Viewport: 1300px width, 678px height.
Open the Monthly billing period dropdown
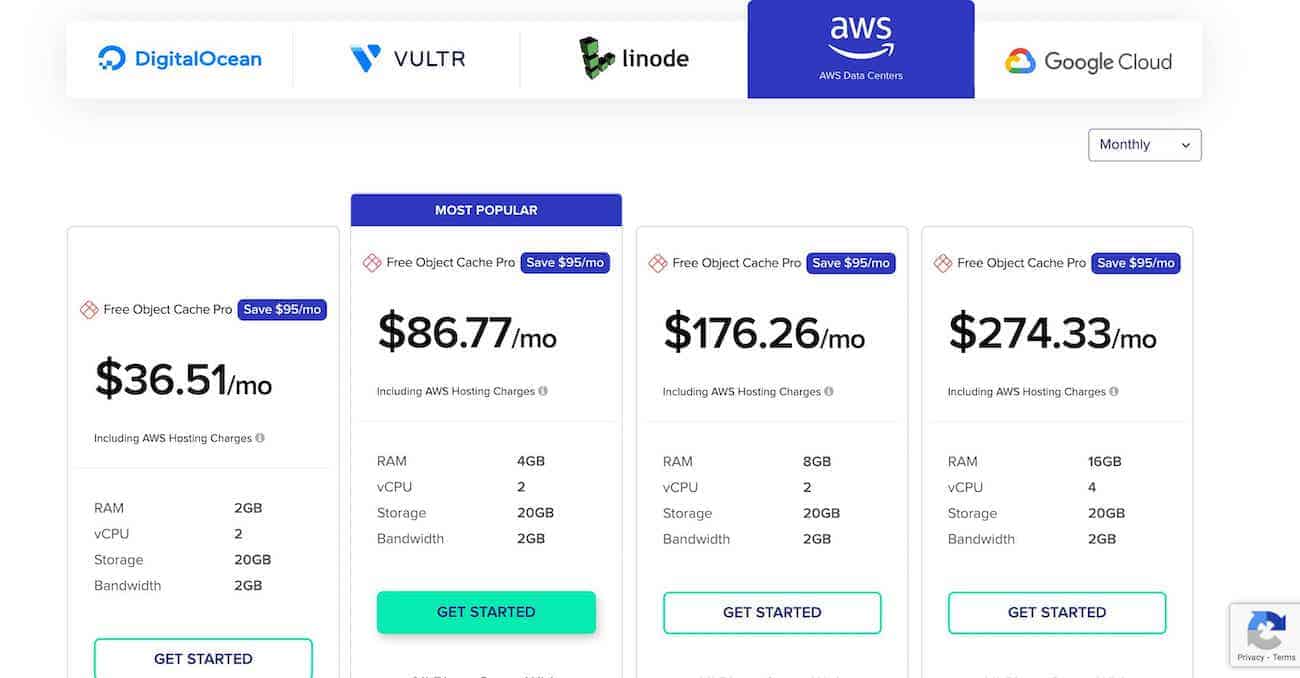pos(1145,145)
